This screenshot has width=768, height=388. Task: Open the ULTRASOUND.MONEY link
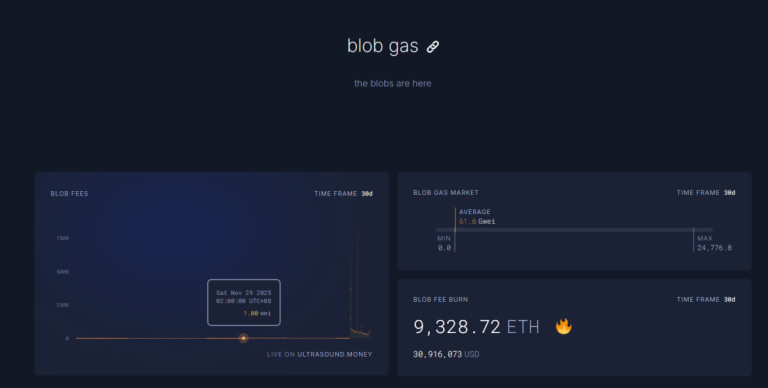pyautogui.click(x=335, y=354)
